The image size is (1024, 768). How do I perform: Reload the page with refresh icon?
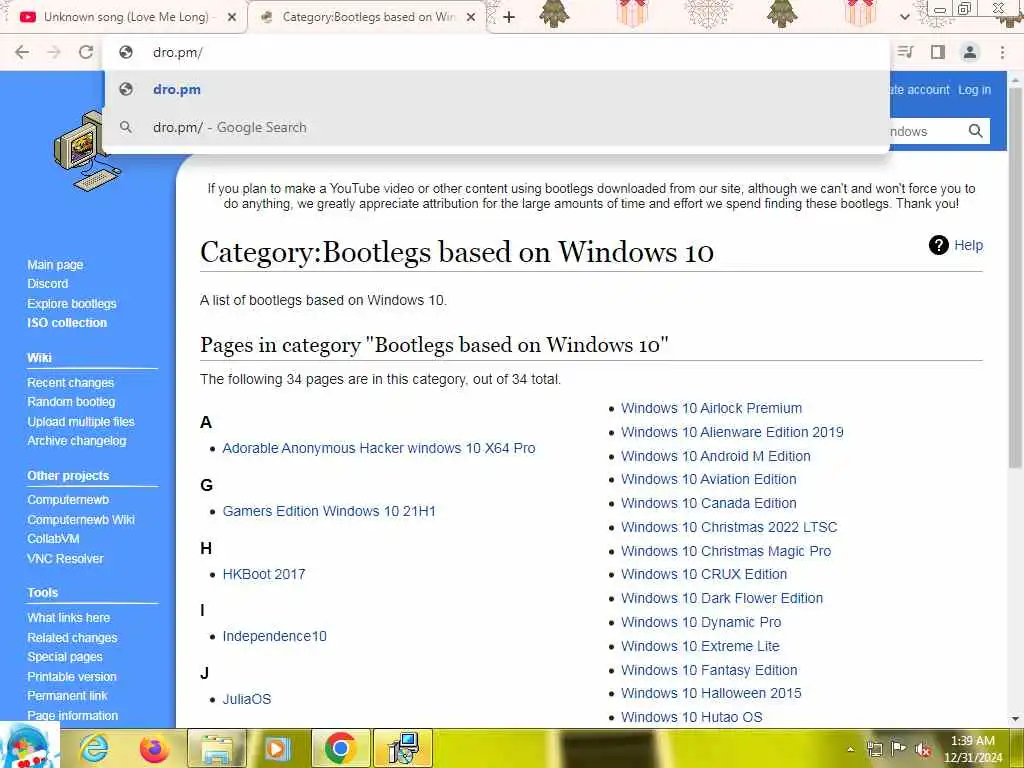(86, 52)
